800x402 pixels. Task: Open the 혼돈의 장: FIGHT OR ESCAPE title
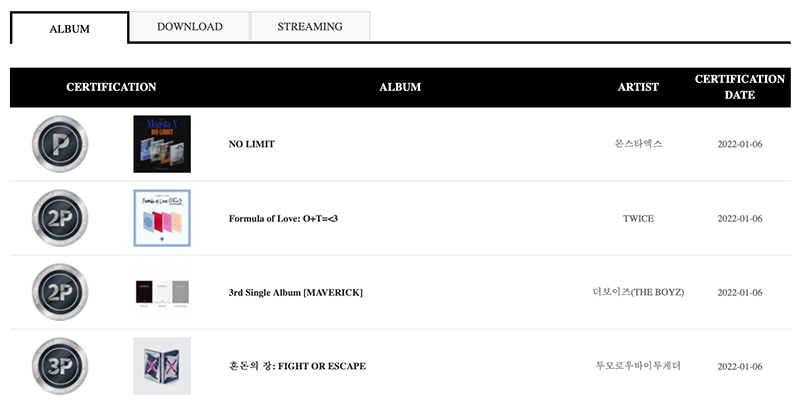click(x=297, y=366)
